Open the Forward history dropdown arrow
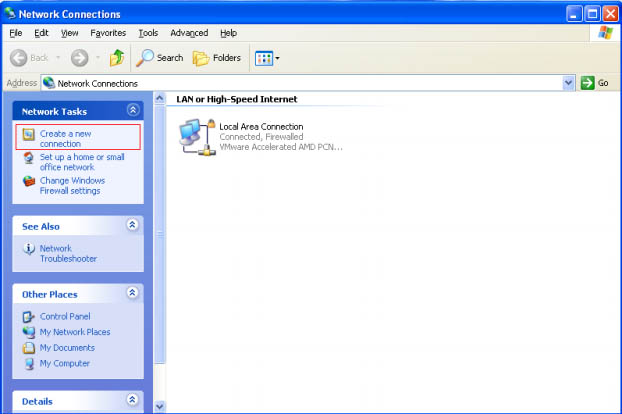622x414 pixels. tap(98, 58)
